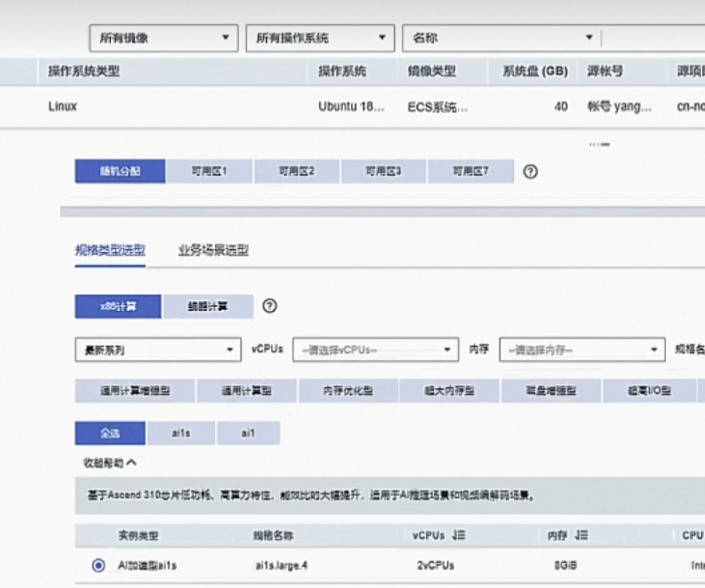Screen dimensions: 705x588
Task: Select the 通用计算型 flavor category
Action: pos(246,391)
